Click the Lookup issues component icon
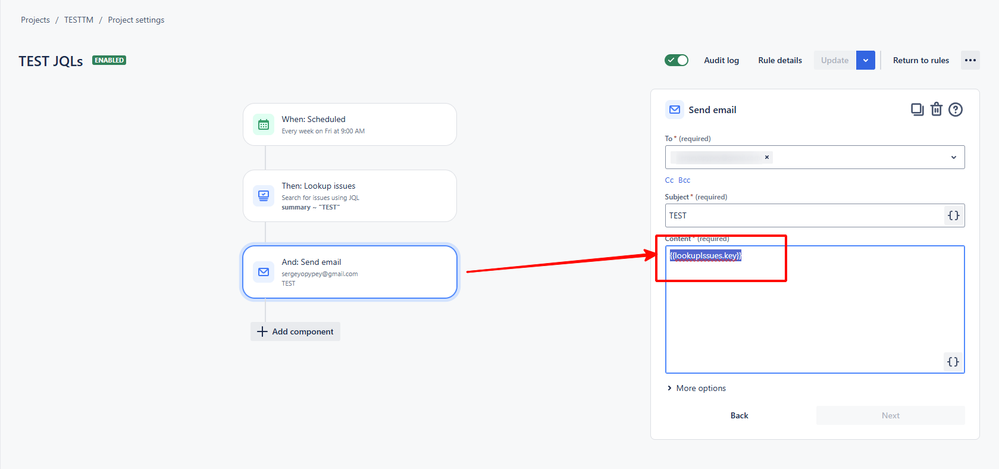Image resolution: width=999 pixels, height=469 pixels. coord(263,196)
